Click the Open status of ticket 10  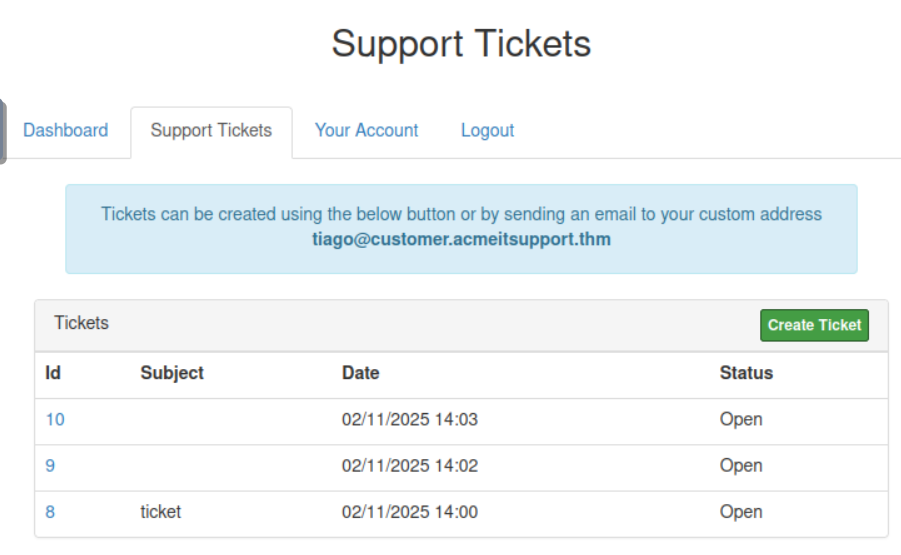coord(741,419)
